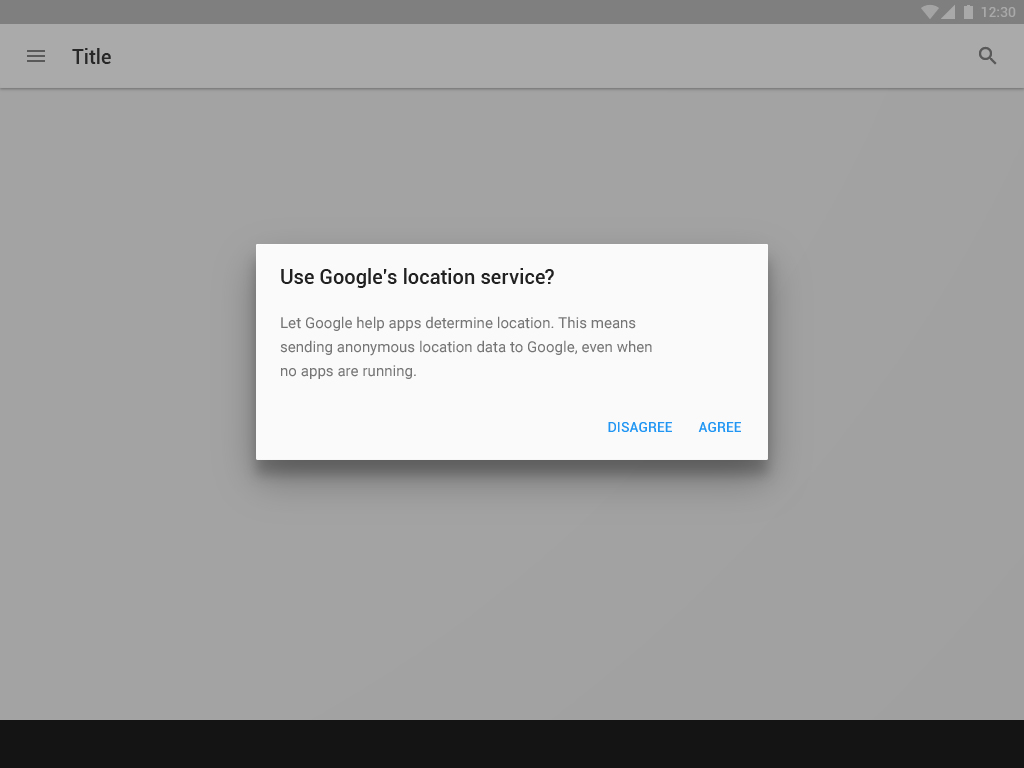Tap the Wi-Fi status icon

[930, 12]
